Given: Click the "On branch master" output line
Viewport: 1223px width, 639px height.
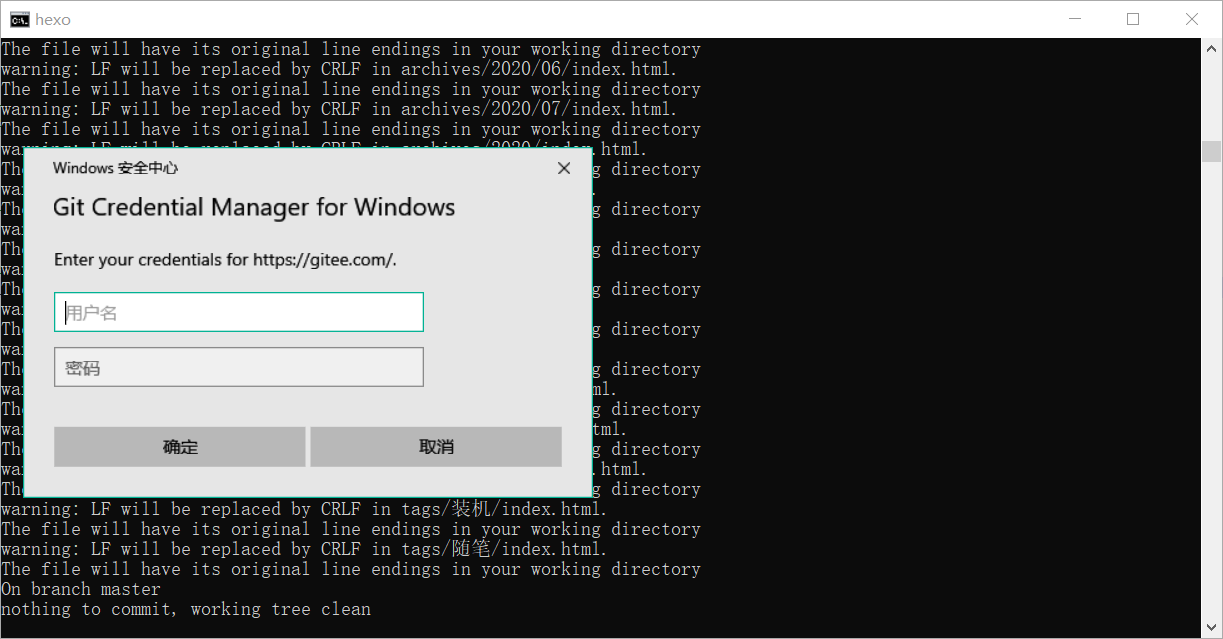Looking at the screenshot, I should pyautogui.click(x=81, y=589).
